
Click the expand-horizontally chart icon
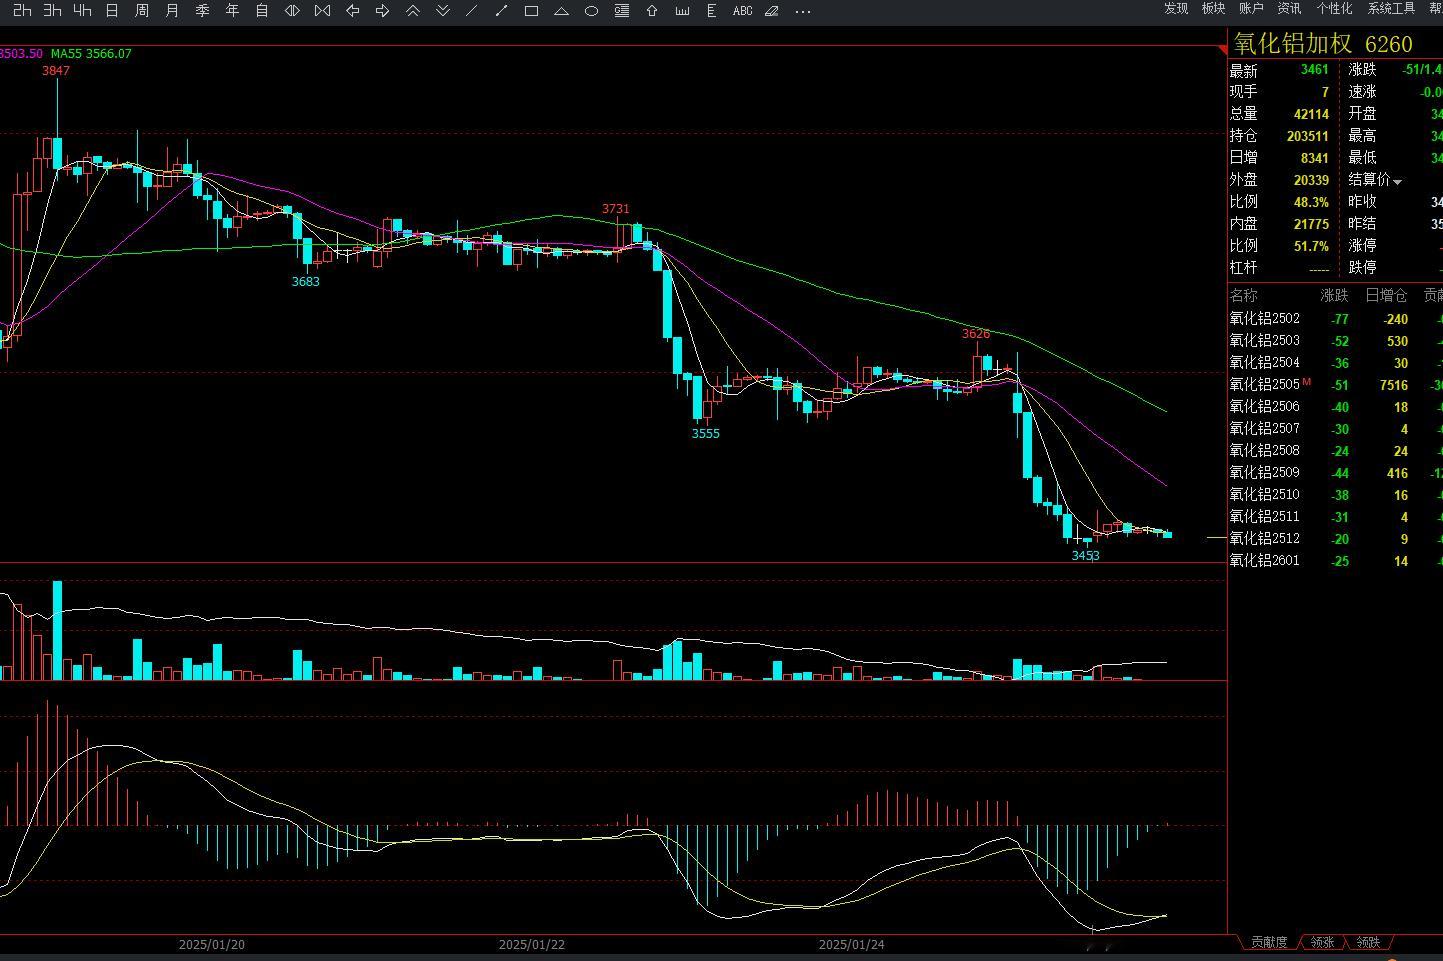tap(292, 11)
